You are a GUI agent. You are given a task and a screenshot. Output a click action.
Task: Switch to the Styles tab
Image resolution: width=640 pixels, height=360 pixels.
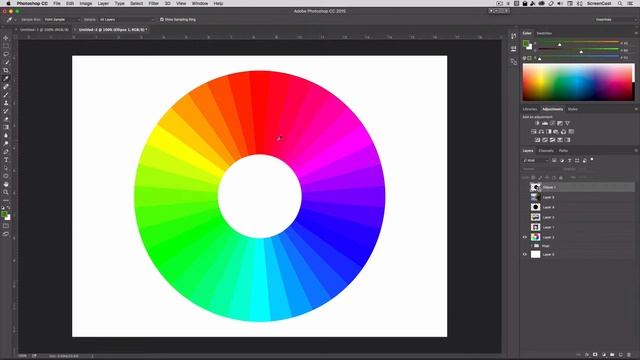(573, 109)
